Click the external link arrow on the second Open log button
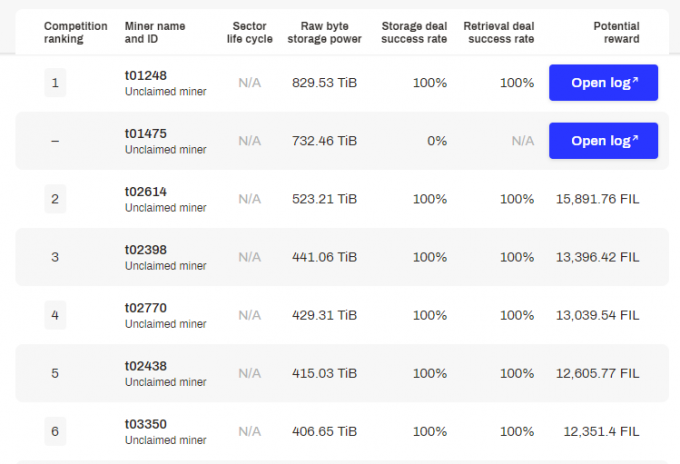This screenshot has height=464, width=680. point(635,138)
